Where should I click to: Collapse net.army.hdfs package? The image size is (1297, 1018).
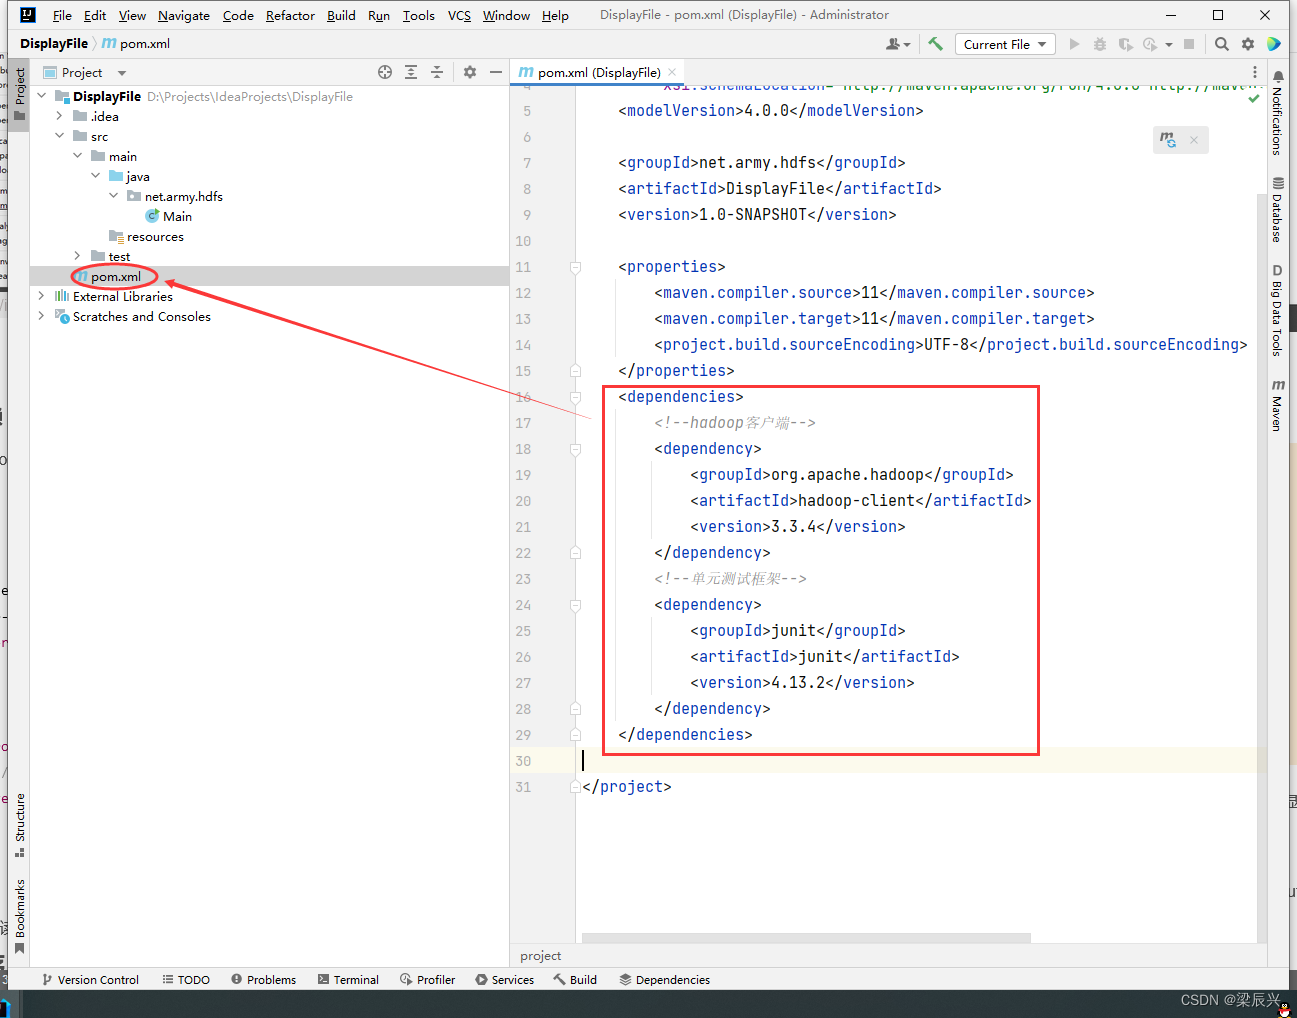(x=114, y=196)
